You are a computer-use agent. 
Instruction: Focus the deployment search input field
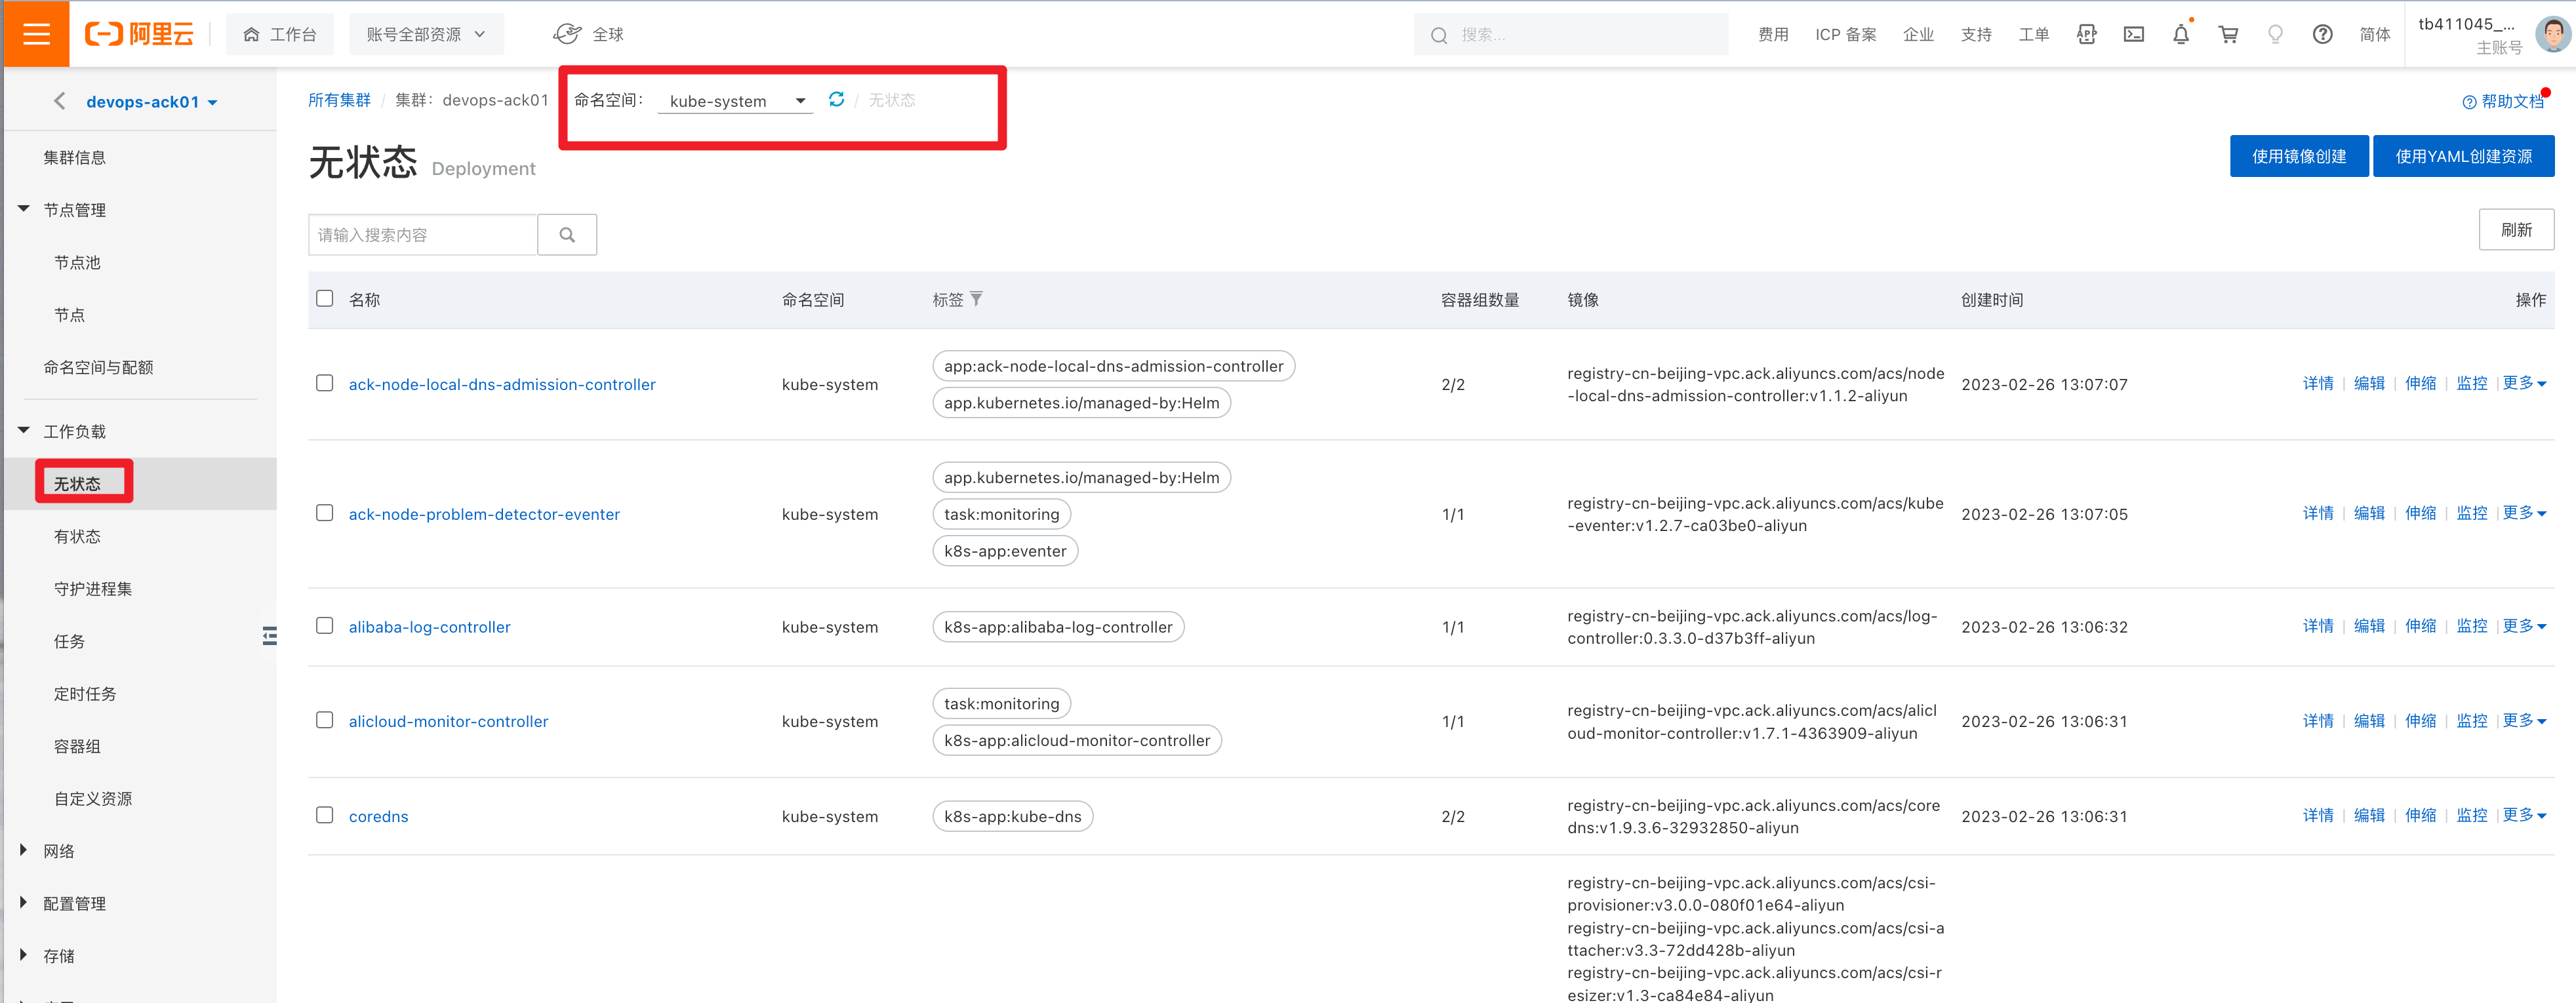tap(423, 235)
